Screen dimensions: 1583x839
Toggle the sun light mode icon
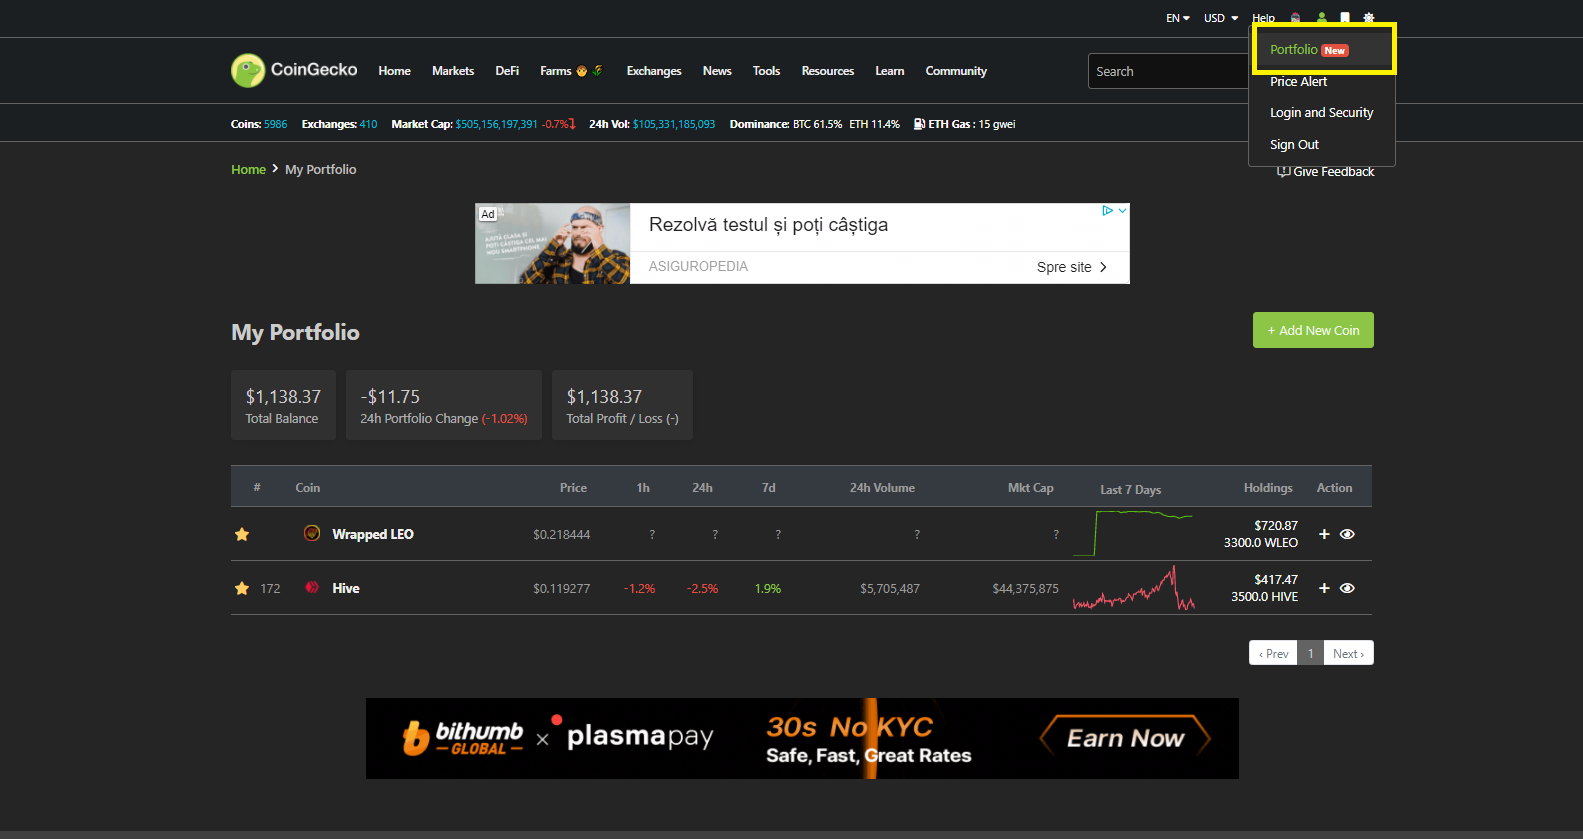[x=1369, y=18]
